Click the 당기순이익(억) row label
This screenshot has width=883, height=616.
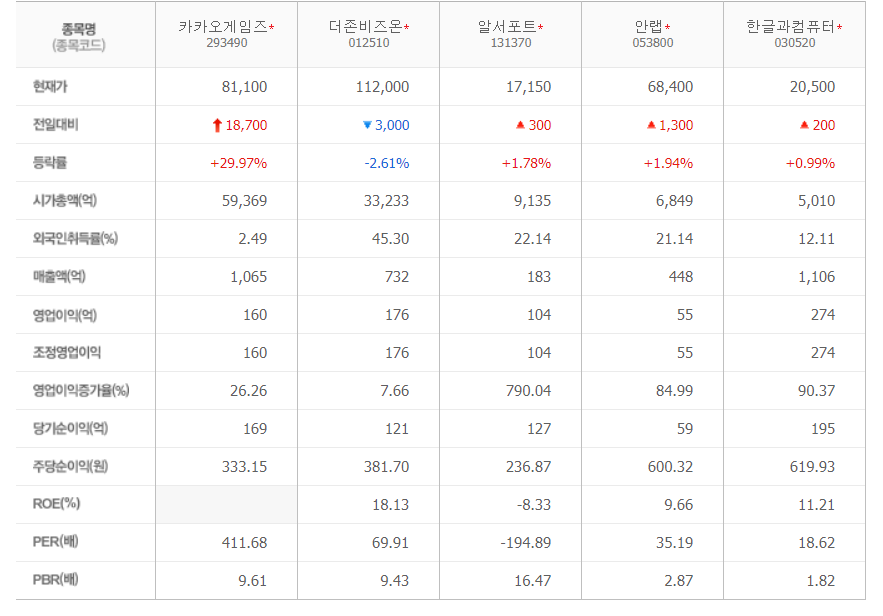(70, 428)
